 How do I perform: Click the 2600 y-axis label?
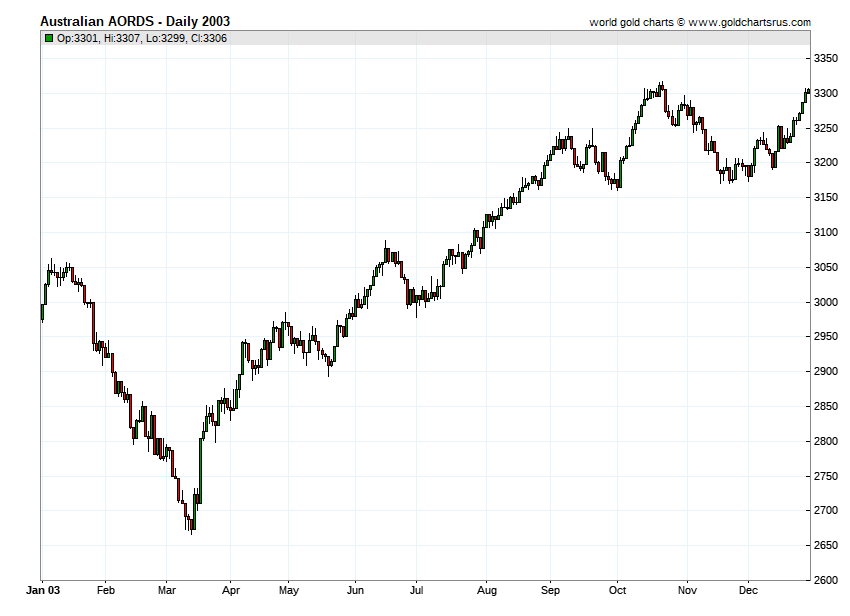pyautogui.click(x=826, y=580)
